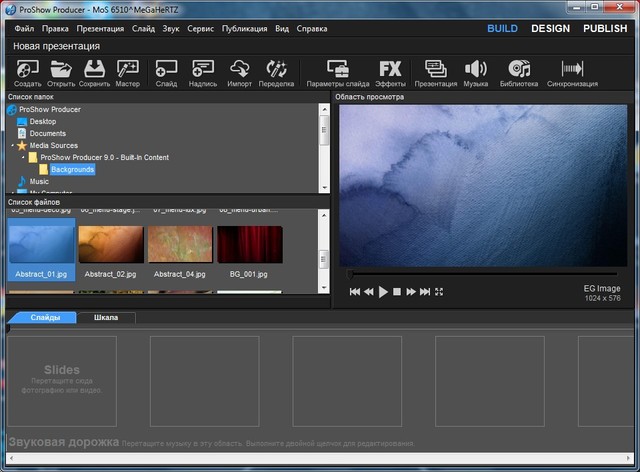
Task: Click the Синхронизация toolbar icon
Action: (x=572, y=70)
